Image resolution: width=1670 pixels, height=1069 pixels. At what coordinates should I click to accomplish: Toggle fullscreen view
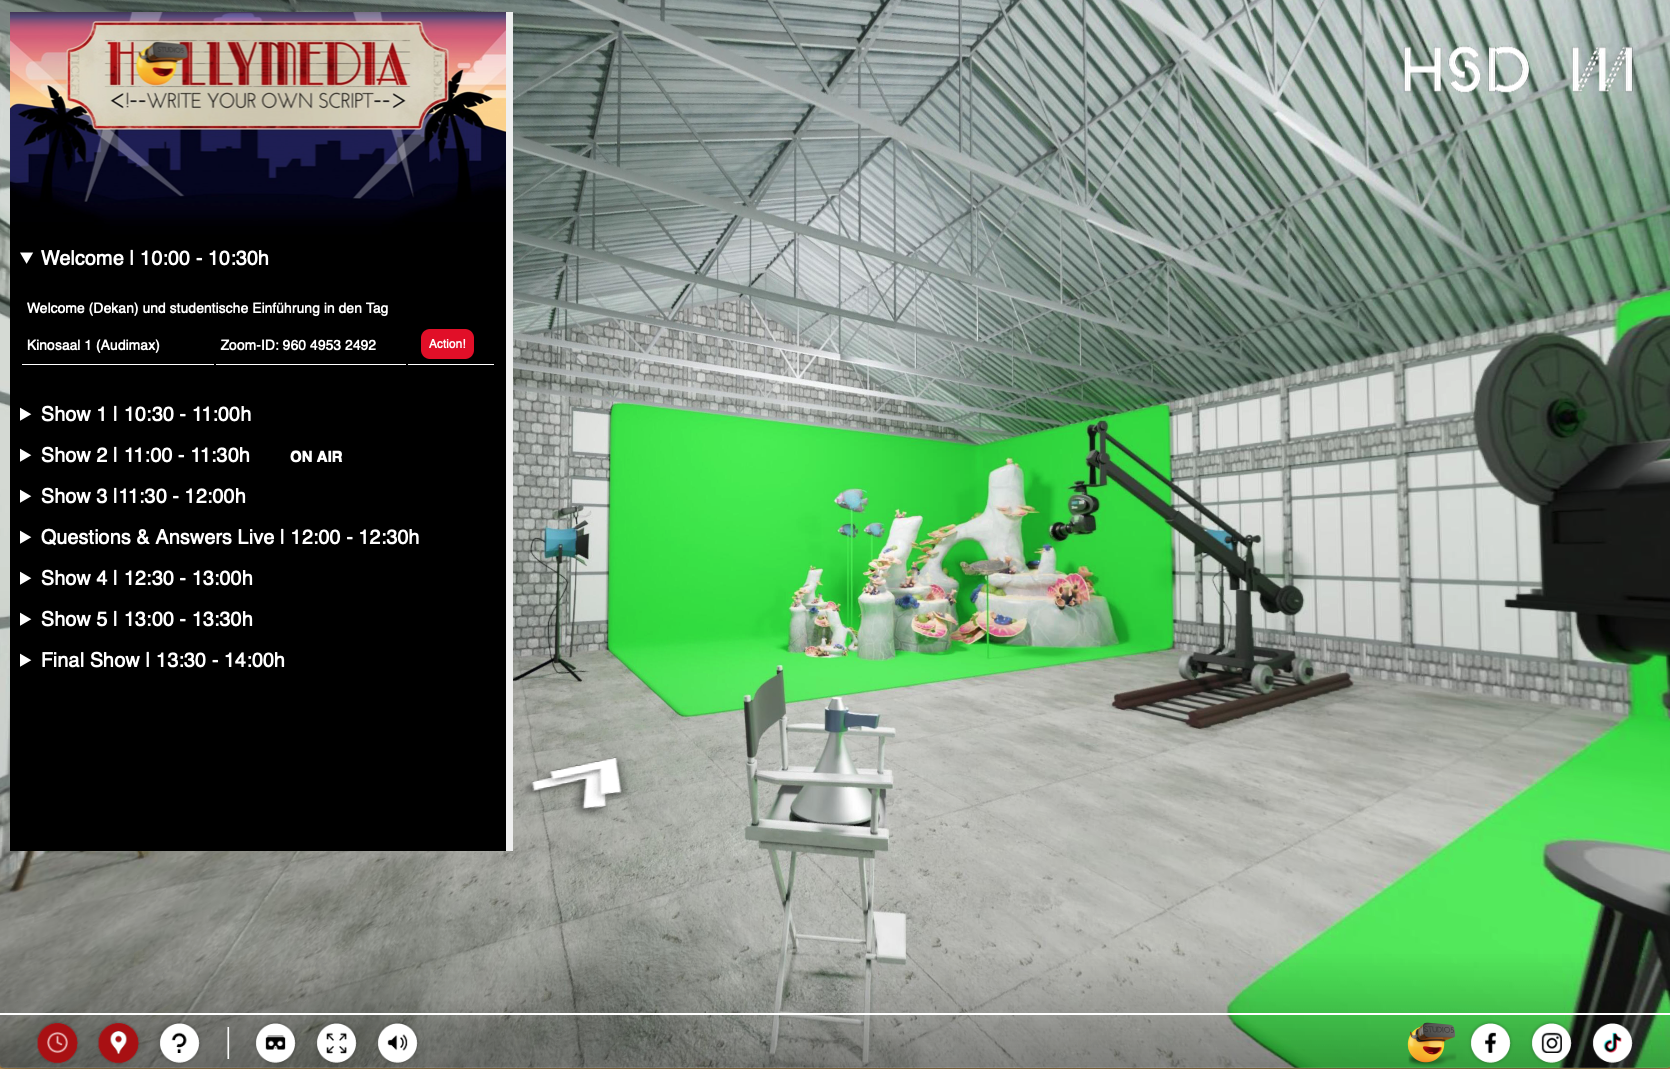pos(336,1043)
